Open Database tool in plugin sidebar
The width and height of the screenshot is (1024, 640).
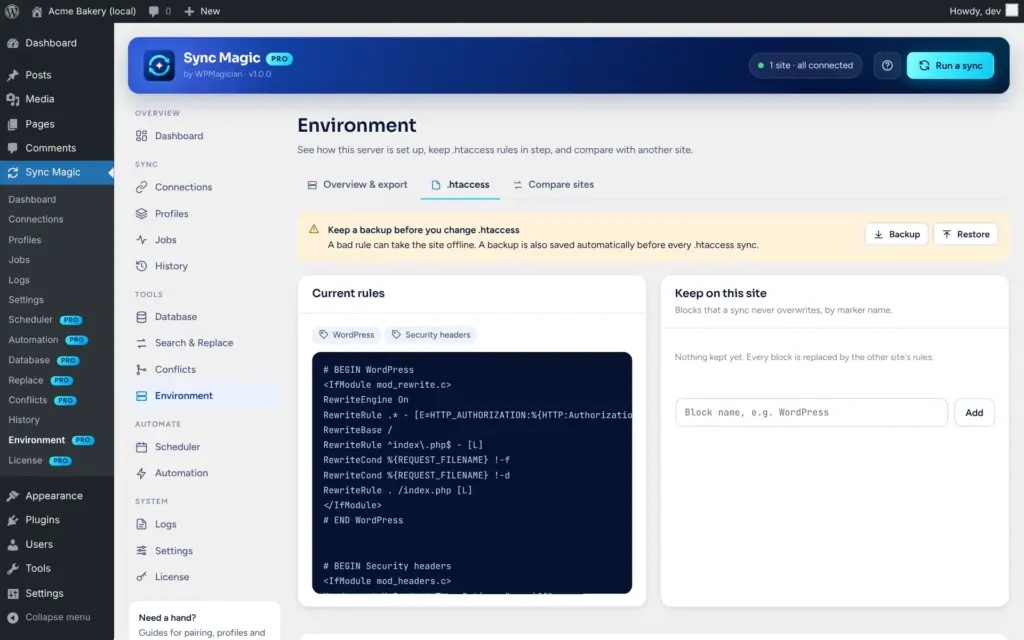[x=204, y=317]
